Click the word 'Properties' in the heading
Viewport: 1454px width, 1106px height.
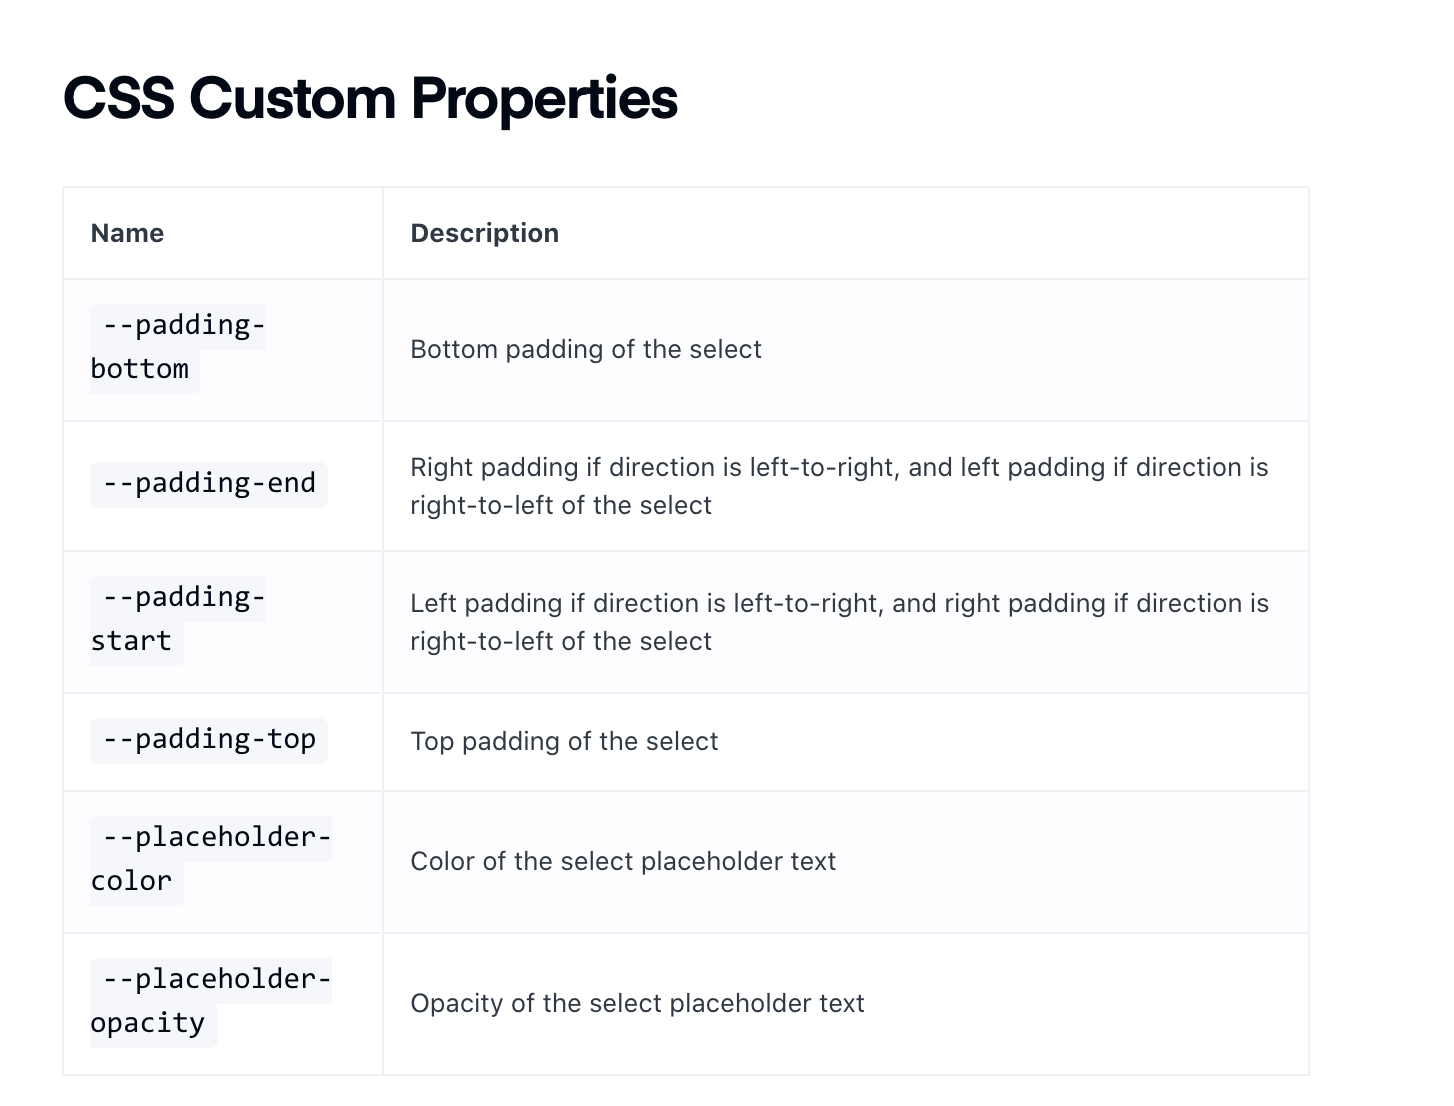(544, 100)
